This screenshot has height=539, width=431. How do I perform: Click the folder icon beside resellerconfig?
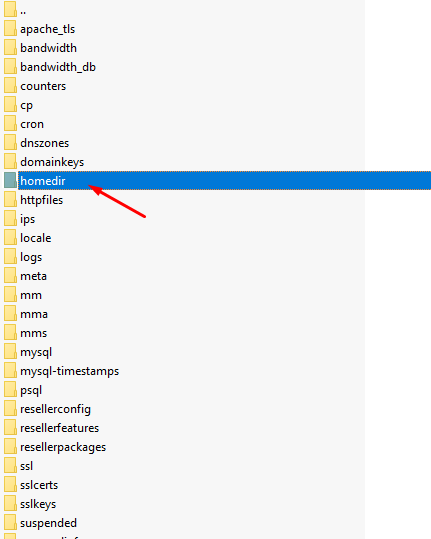(x=10, y=409)
